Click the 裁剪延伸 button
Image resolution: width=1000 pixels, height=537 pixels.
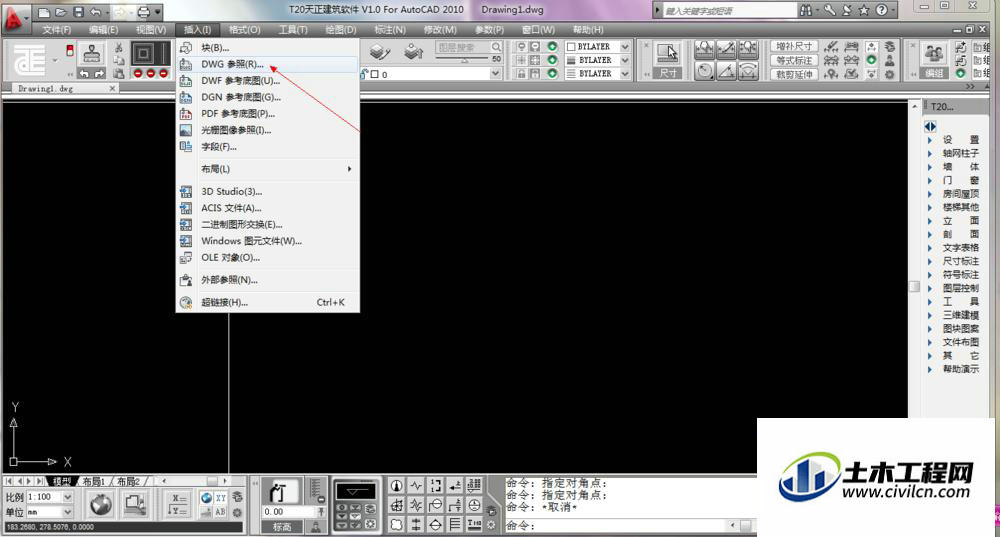click(x=794, y=74)
